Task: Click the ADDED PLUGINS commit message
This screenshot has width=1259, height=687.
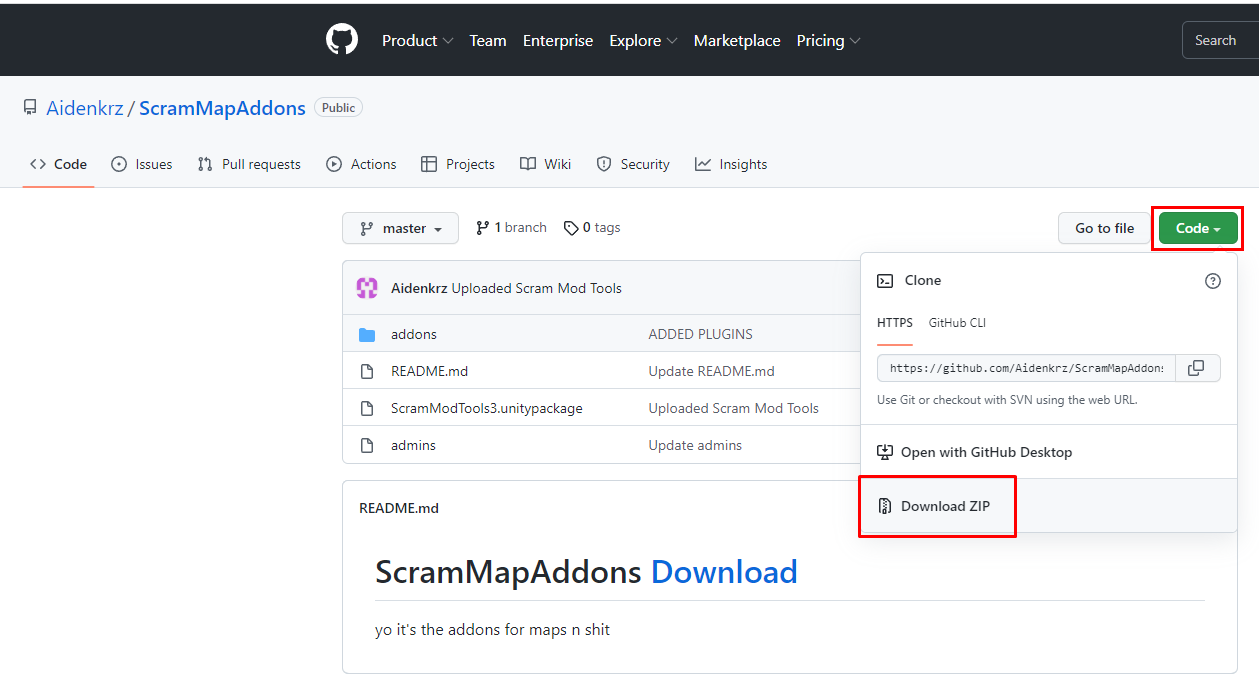Action: tap(700, 334)
